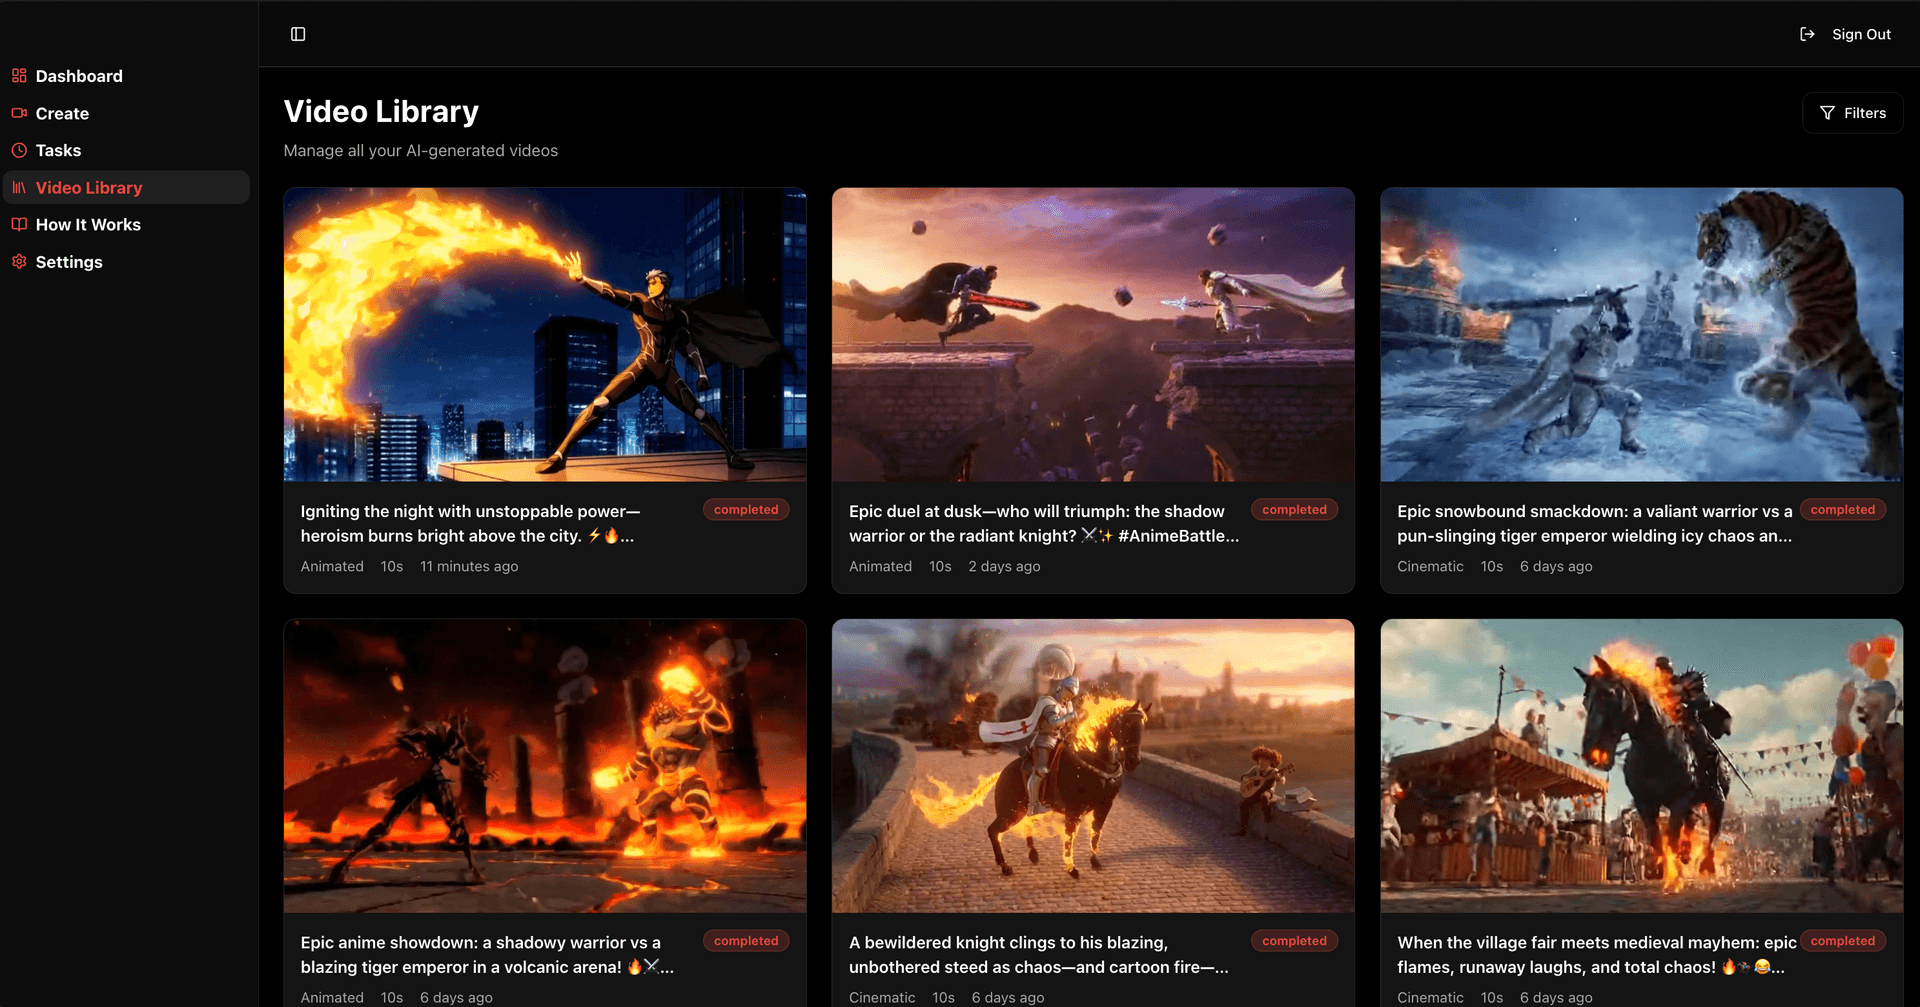Click the funnel icon inside the Filters button
This screenshot has height=1007, width=1920.
[x=1827, y=112]
